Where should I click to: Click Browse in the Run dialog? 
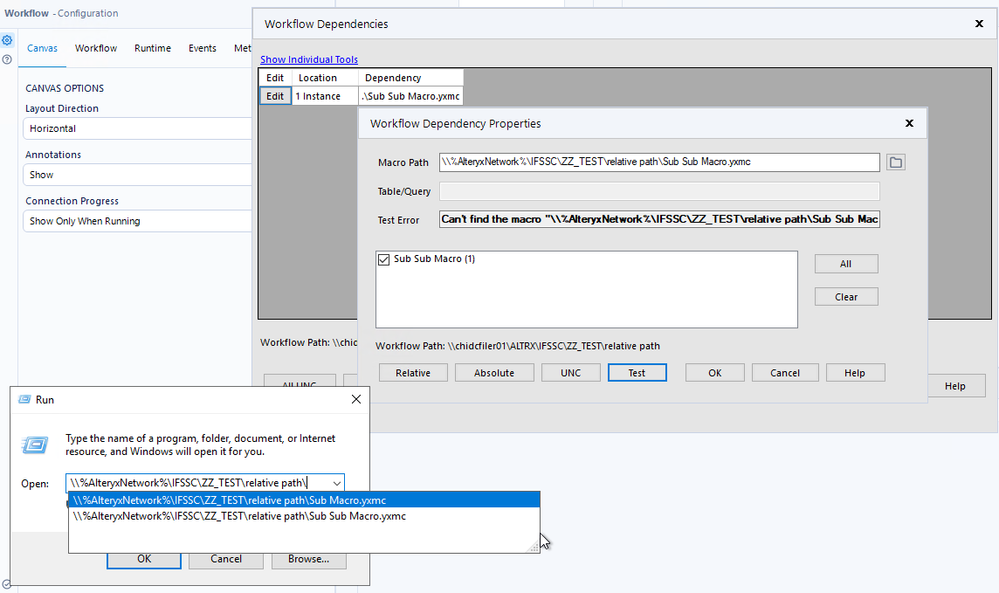pos(308,558)
